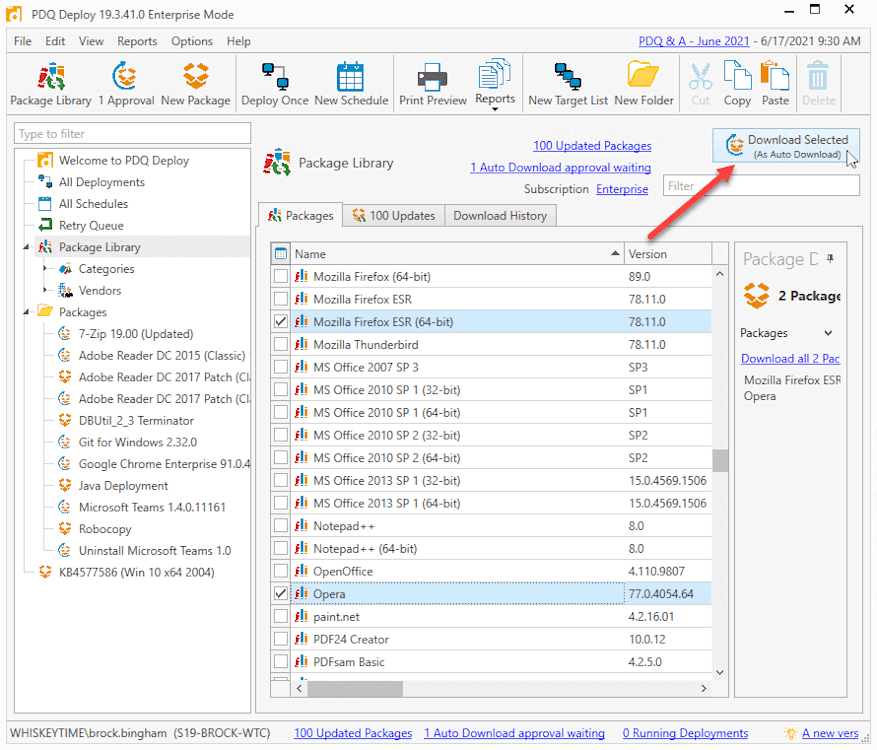This screenshot has width=877, height=750.
Task: Expand the Vendors tree node
Action: [x=45, y=290]
